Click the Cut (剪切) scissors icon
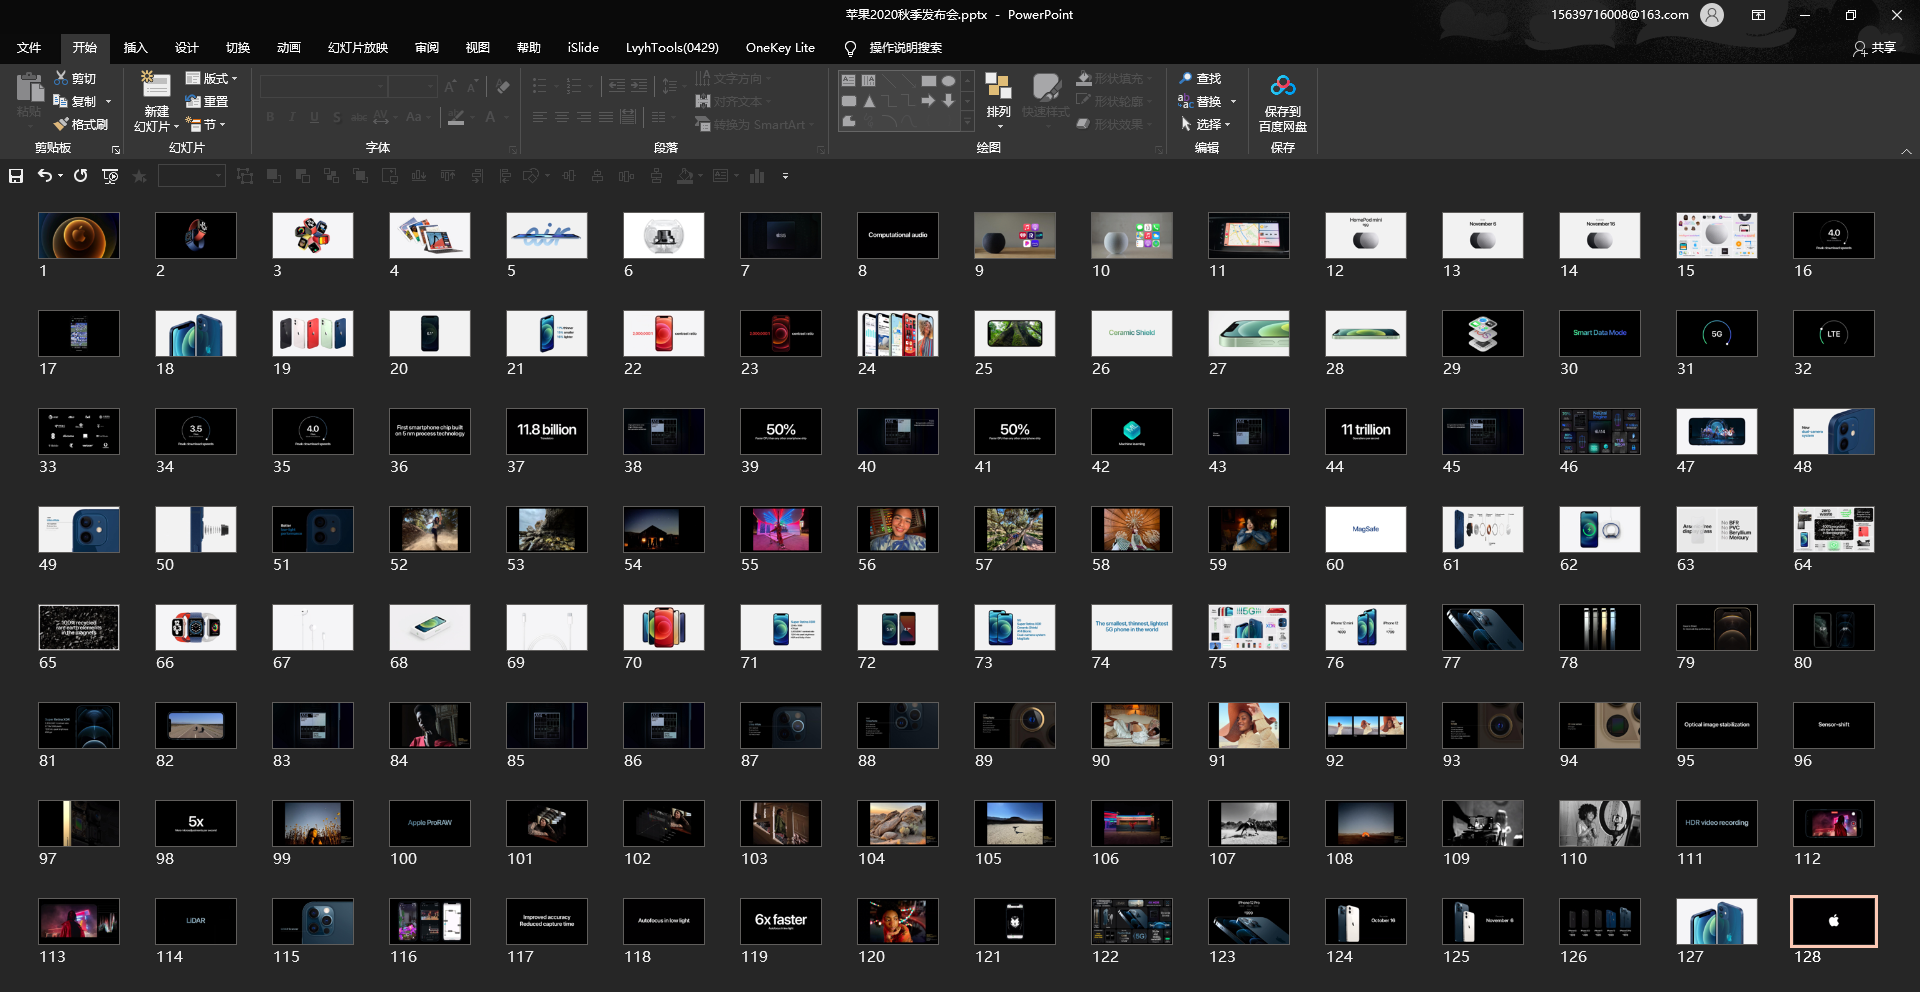The height and width of the screenshot is (992, 1920). point(61,78)
